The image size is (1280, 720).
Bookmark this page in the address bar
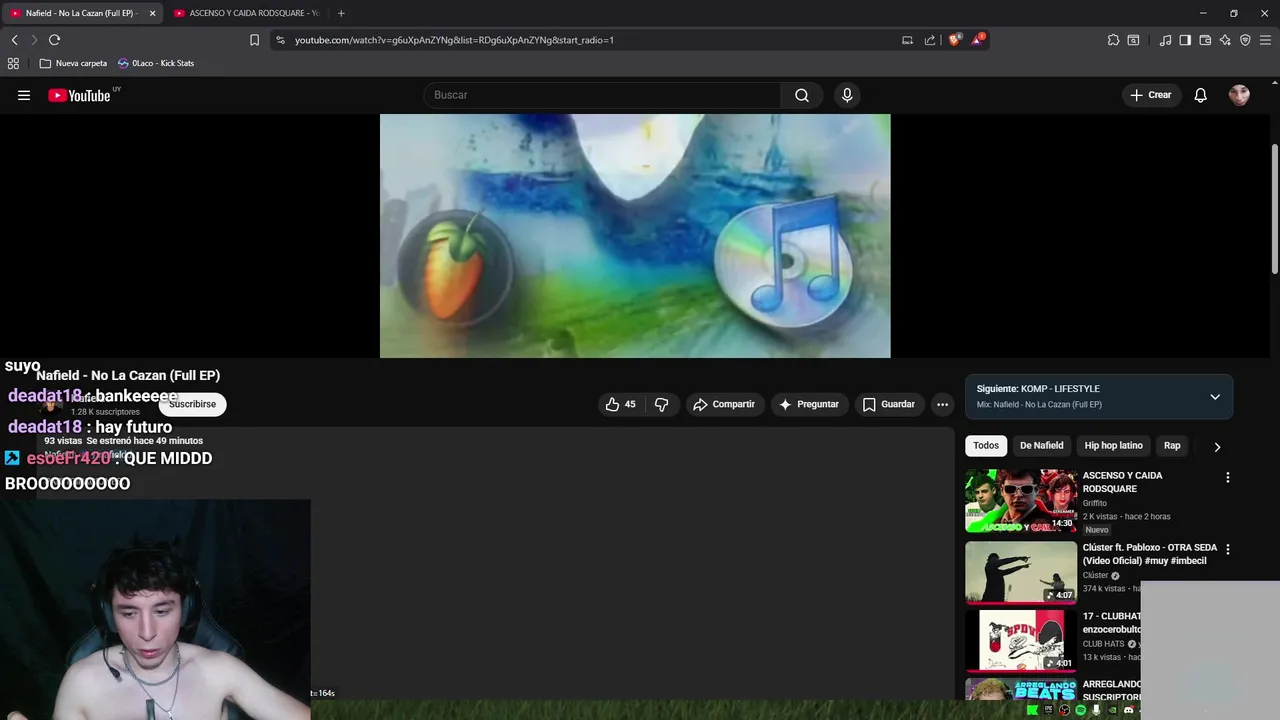coord(254,40)
